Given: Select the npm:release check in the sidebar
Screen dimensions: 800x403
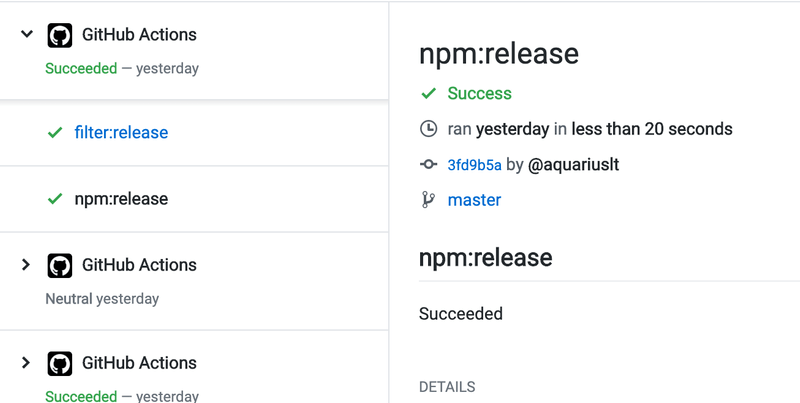Looking at the screenshot, I should point(121,199).
